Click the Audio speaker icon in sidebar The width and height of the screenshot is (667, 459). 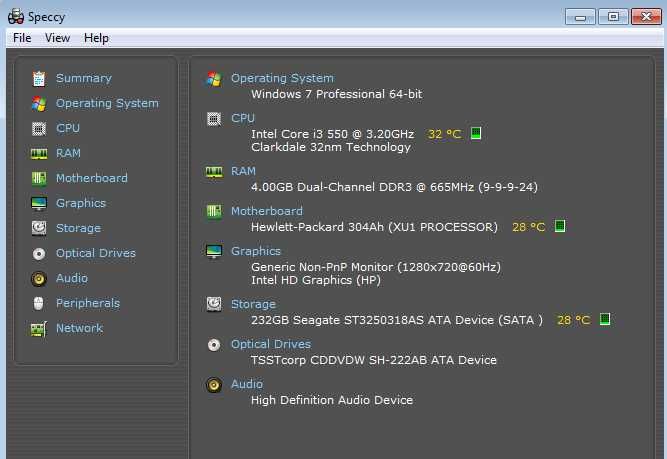pos(39,279)
